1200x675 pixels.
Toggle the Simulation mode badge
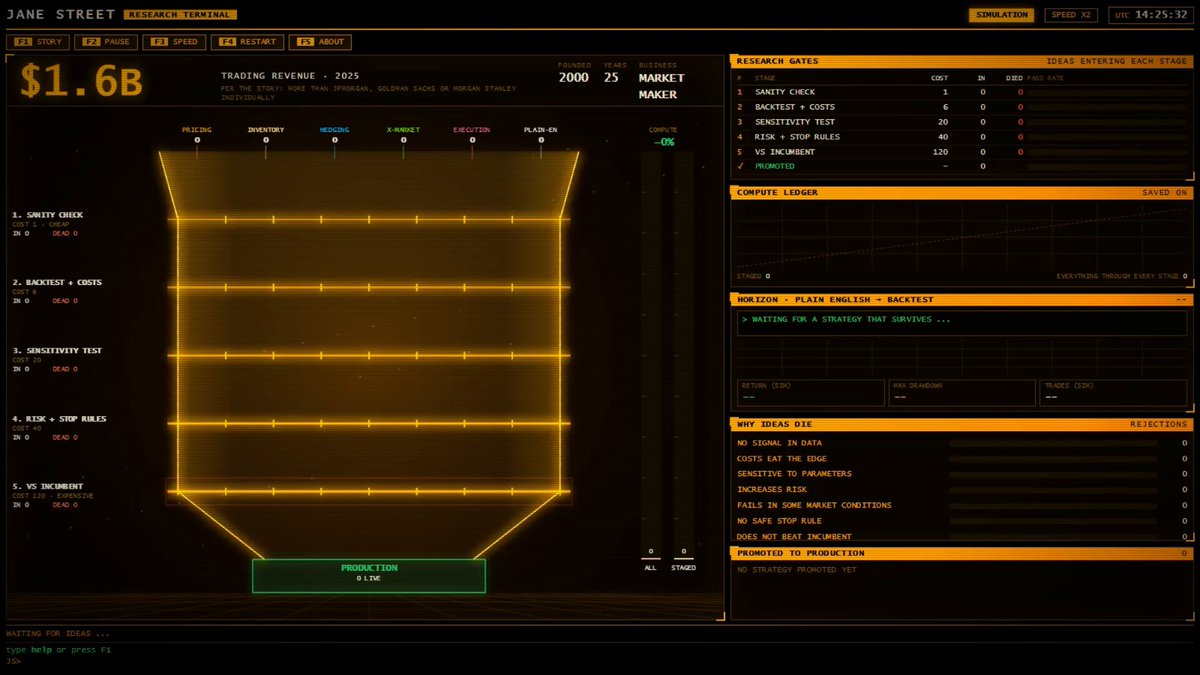click(1003, 15)
